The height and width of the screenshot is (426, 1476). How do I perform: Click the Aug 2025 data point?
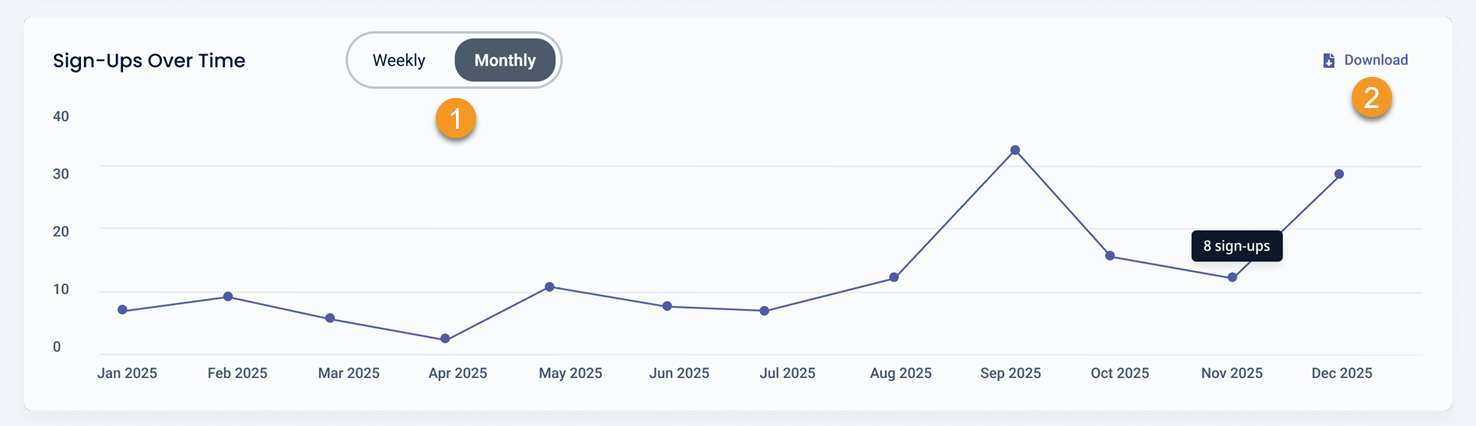pyautogui.click(x=894, y=277)
